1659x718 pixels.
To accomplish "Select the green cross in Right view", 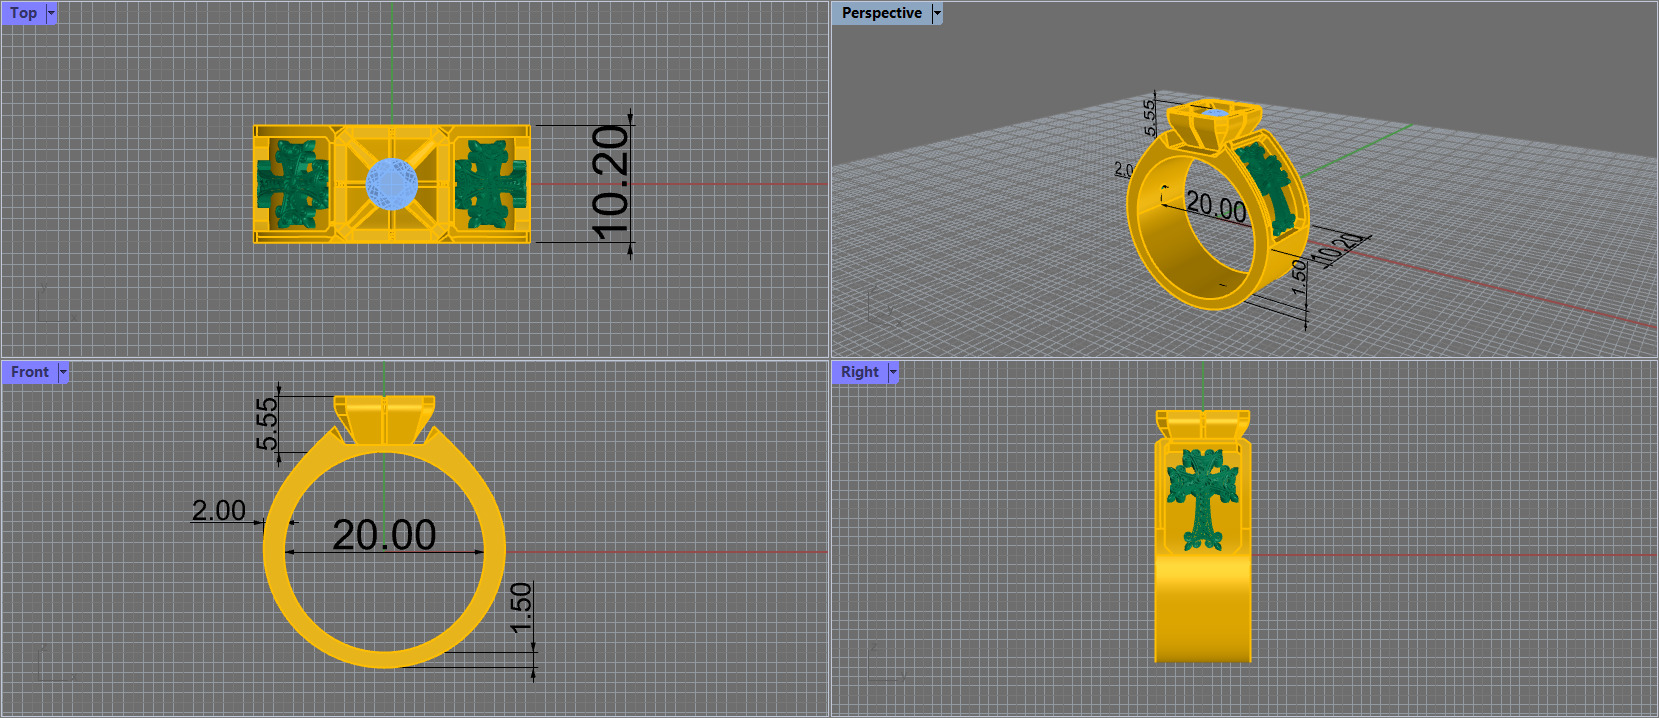I will [x=1203, y=500].
